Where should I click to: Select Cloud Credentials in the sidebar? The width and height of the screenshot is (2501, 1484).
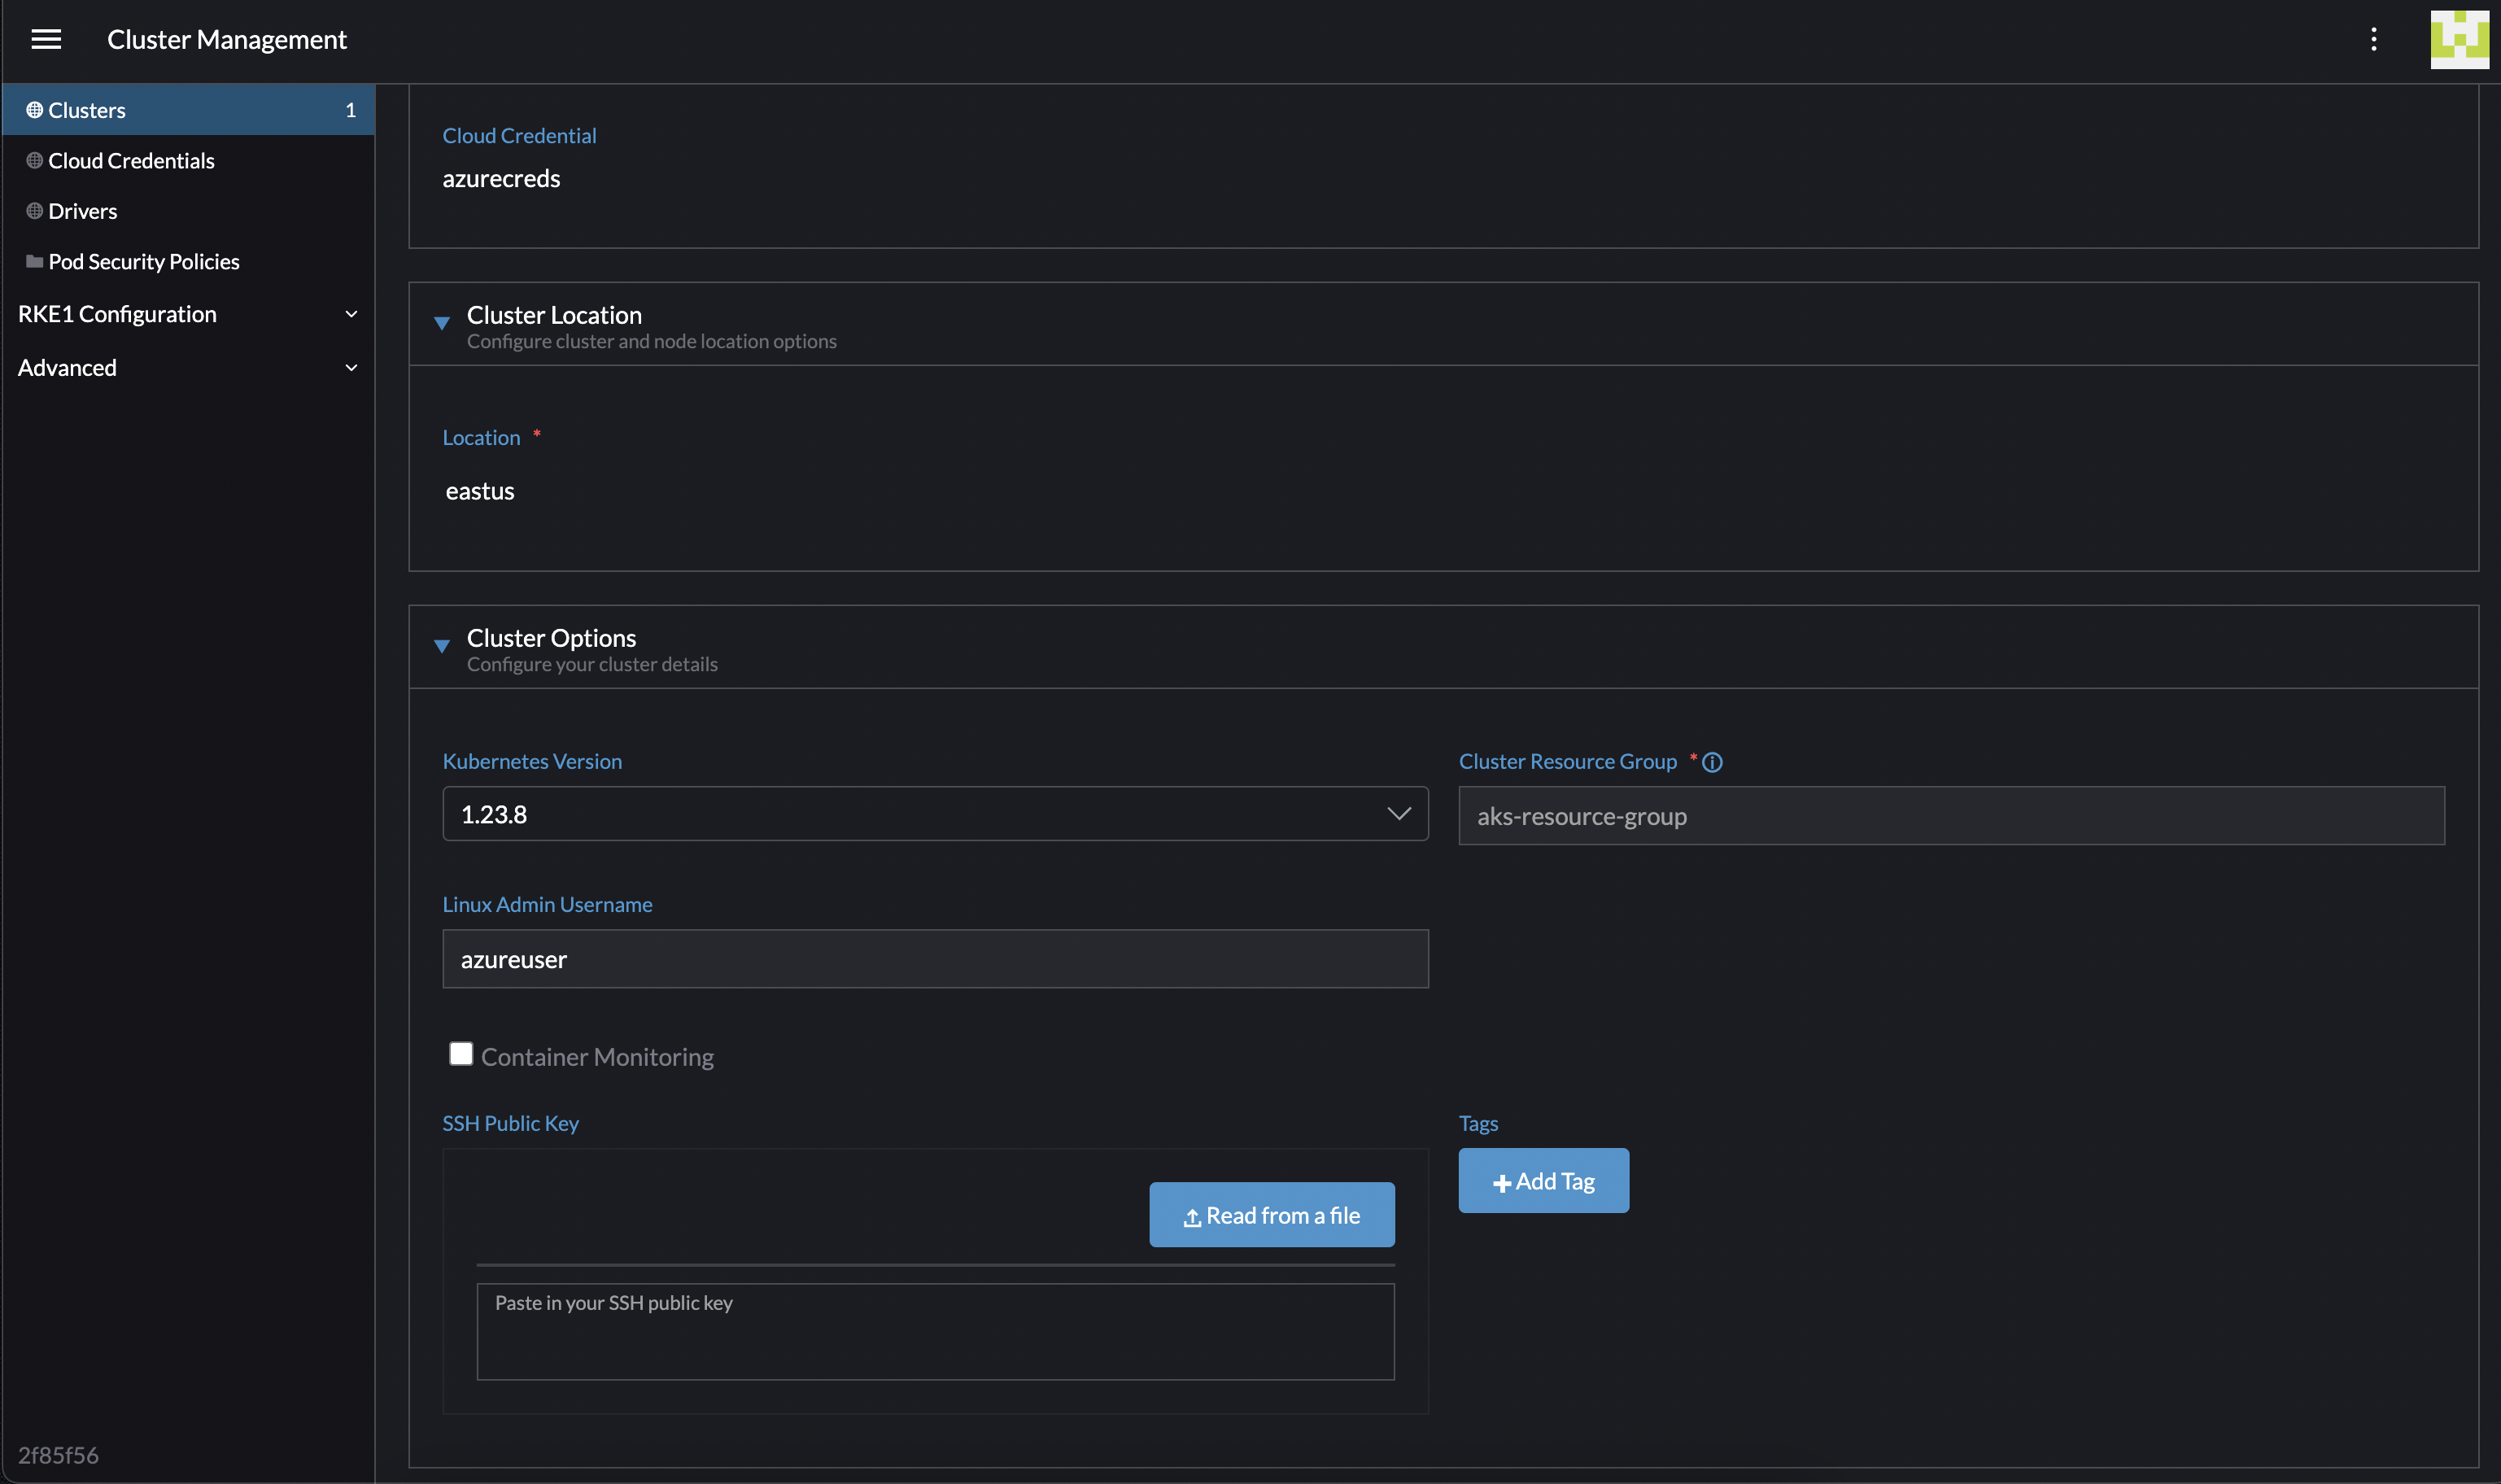131,160
